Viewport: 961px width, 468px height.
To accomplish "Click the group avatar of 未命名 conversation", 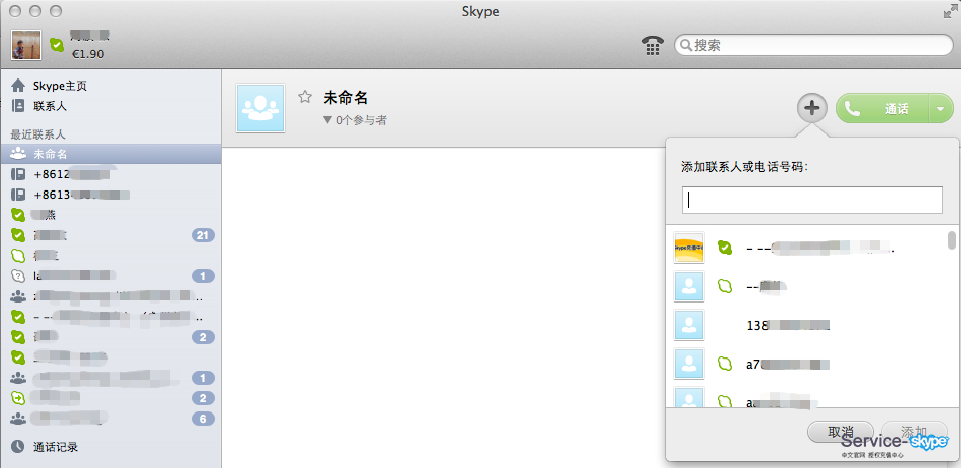I will pyautogui.click(x=260, y=108).
